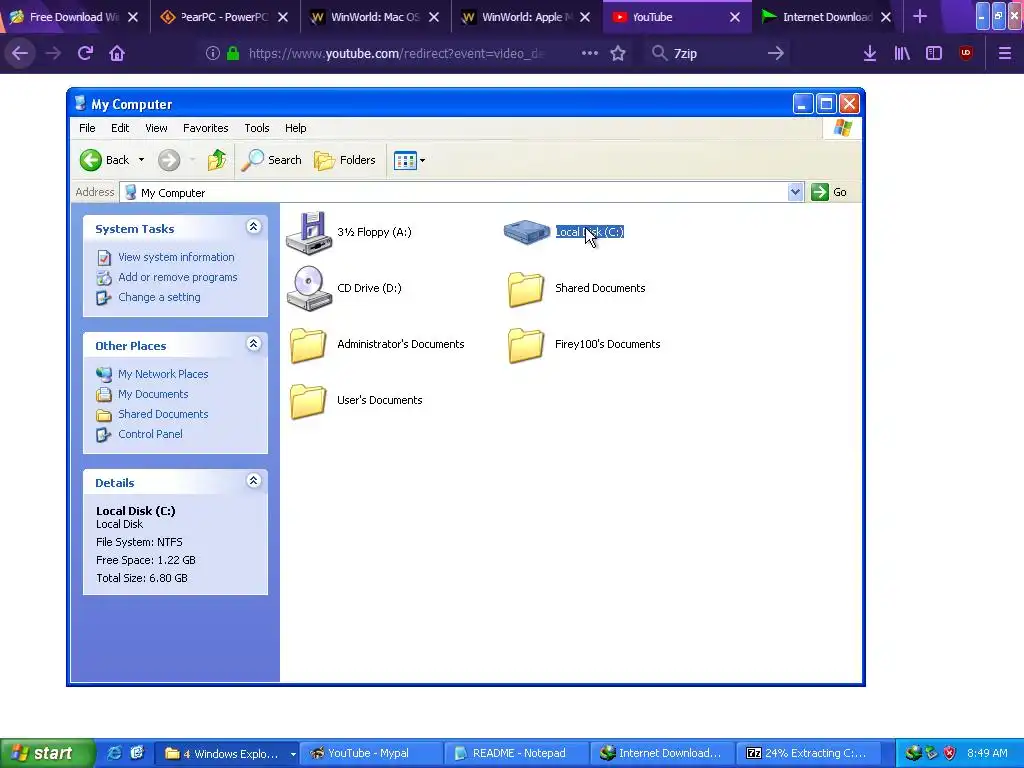Open the page actions three-dots menu
Screen dimensions: 1024x768
590,53
